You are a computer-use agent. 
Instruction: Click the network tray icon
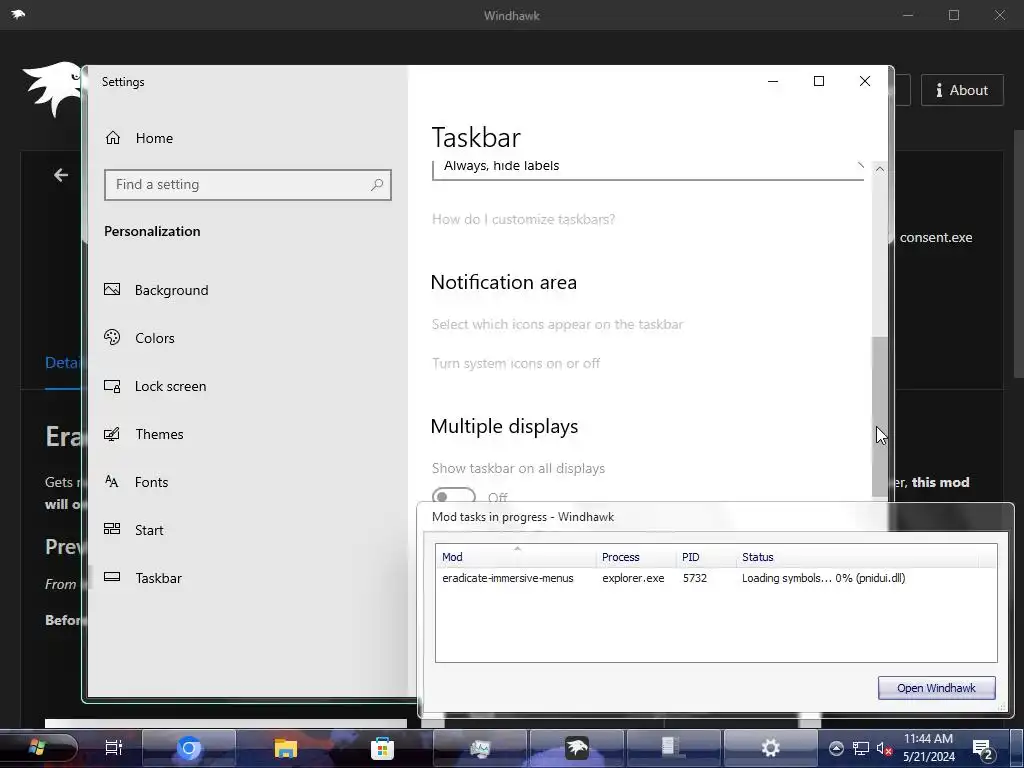tap(861, 748)
